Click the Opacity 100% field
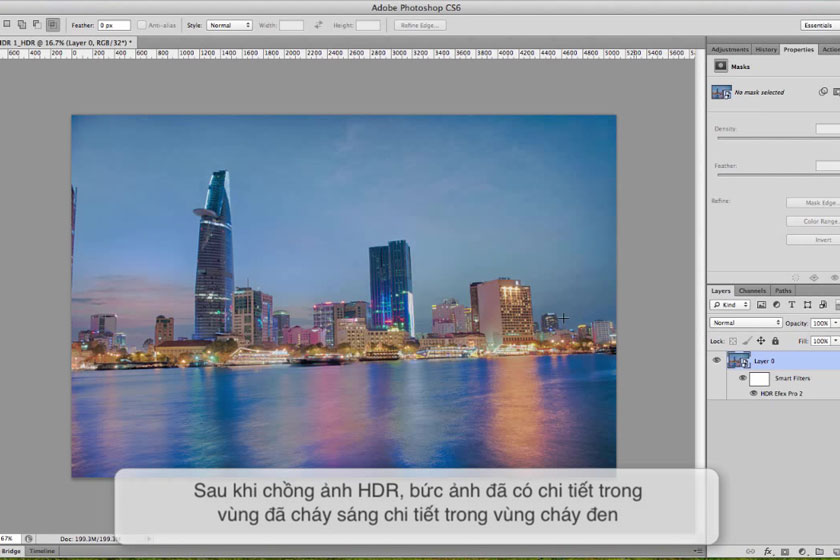 click(820, 323)
